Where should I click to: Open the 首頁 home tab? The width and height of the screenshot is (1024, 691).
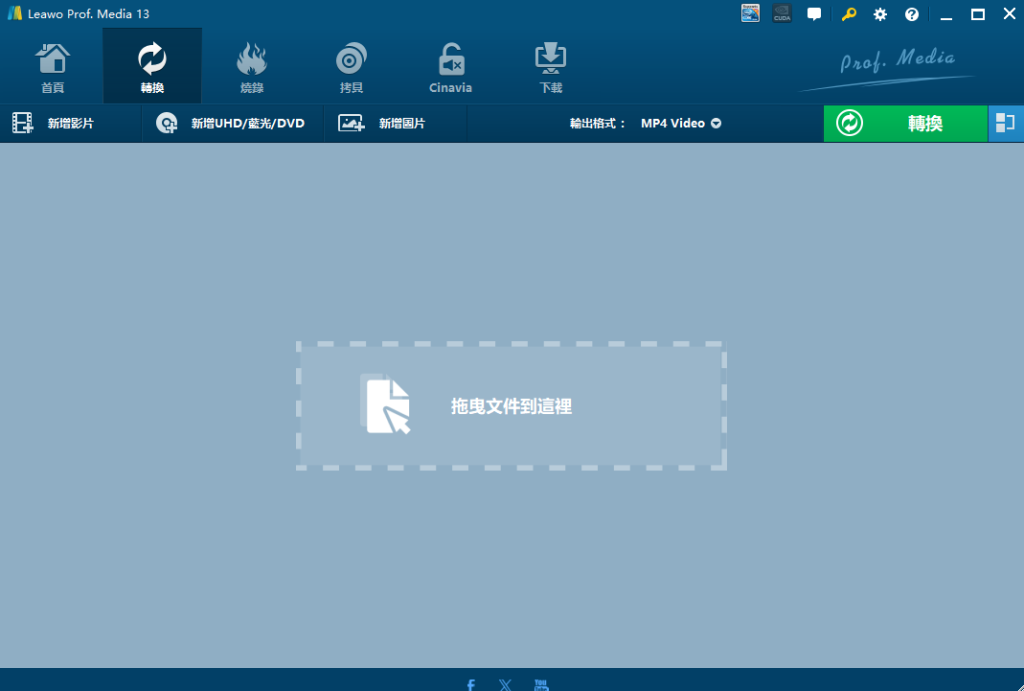(52, 67)
